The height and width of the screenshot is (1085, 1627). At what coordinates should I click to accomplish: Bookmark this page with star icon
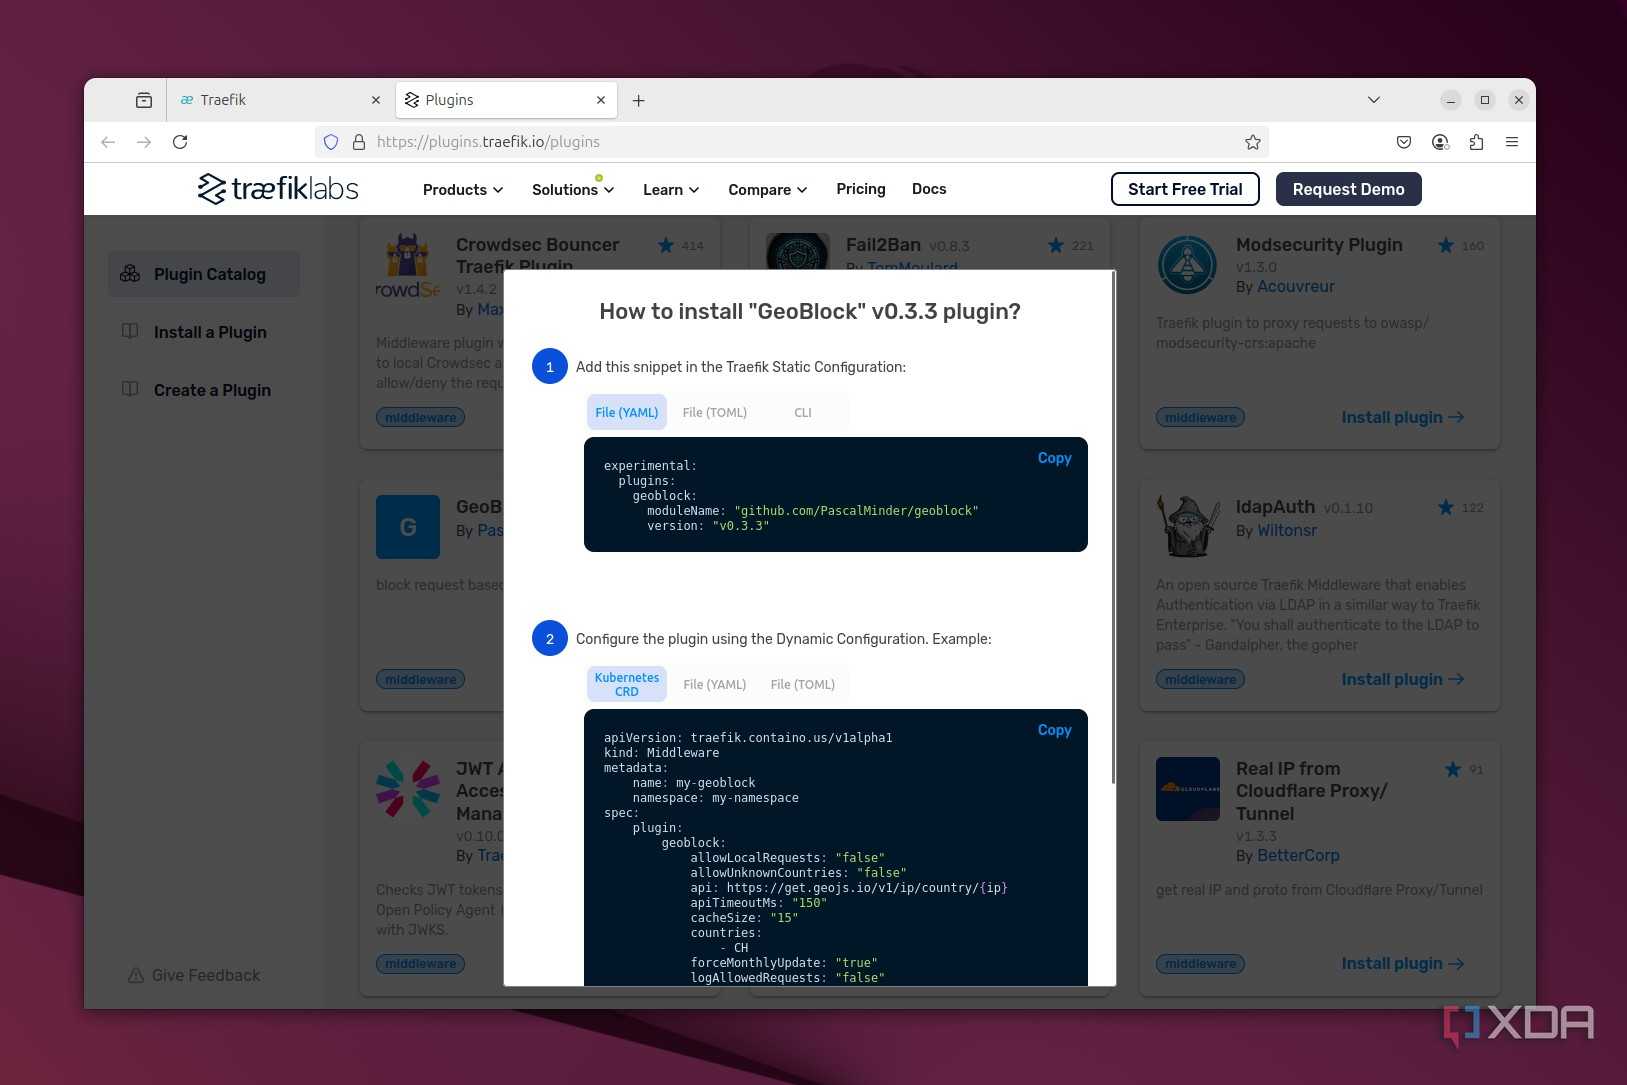point(1252,142)
